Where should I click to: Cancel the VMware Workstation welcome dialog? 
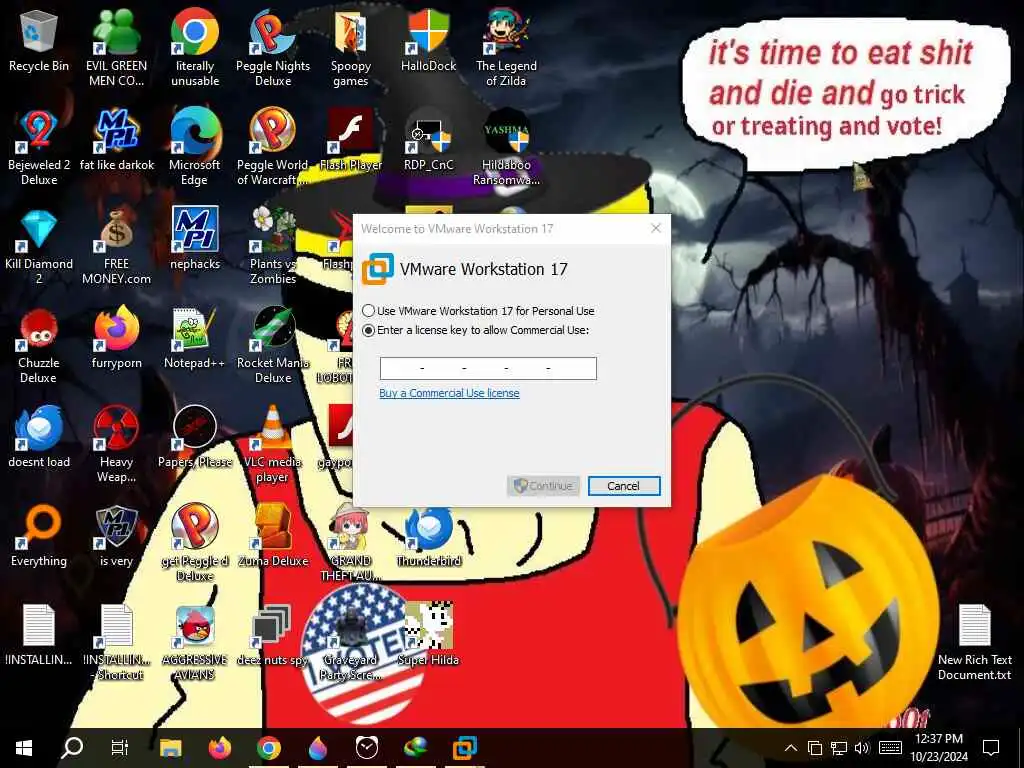pyautogui.click(x=624, y=486)
